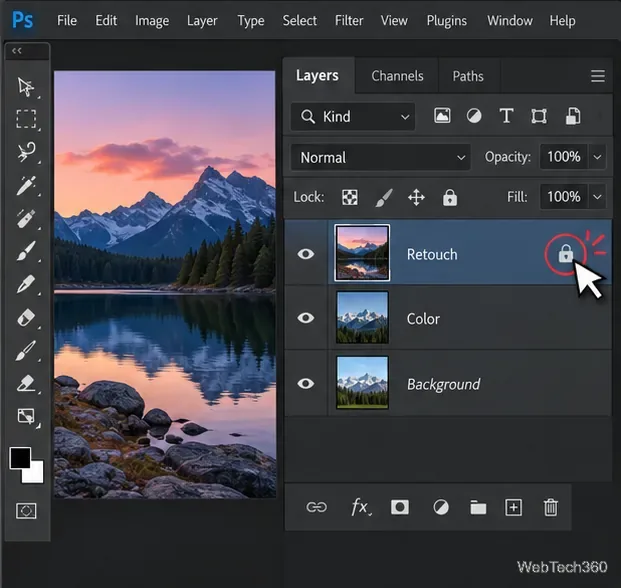
Task: Open the Type menu
Action: 251,21
